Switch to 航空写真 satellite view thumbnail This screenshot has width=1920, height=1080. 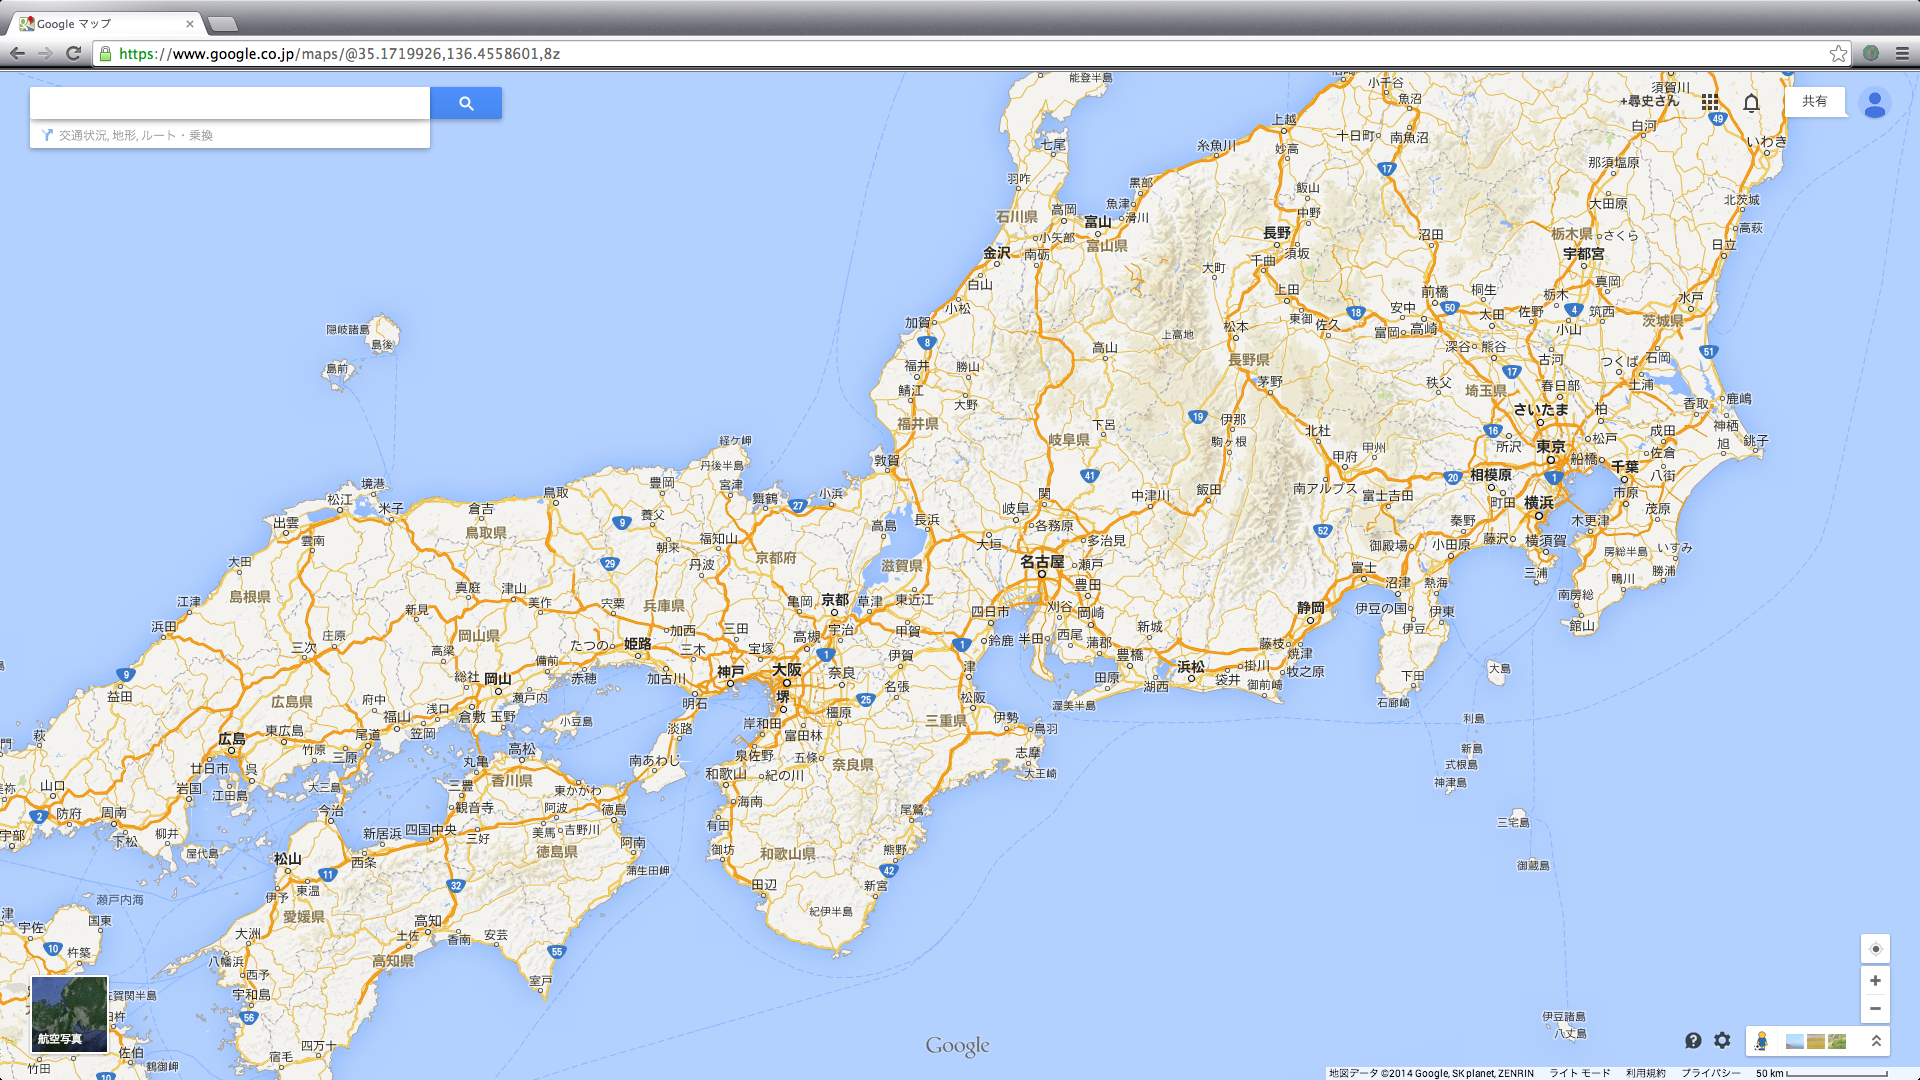click(69, 1014)
